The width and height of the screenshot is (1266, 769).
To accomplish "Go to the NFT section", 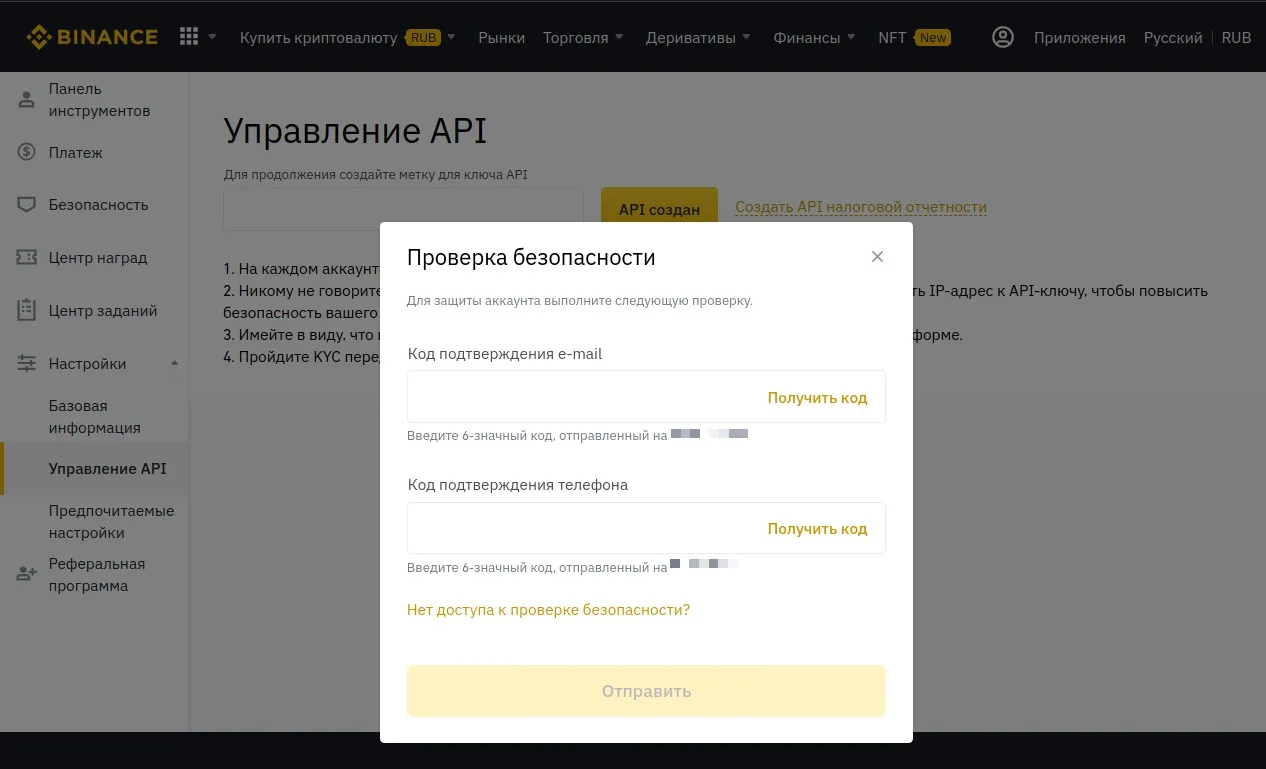I will tap(890, 37).
